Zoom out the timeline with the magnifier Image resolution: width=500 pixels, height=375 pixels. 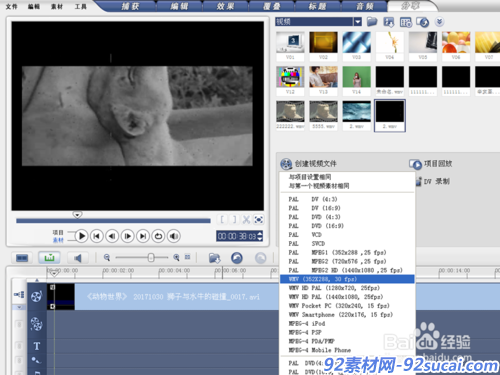coord(107,257)
